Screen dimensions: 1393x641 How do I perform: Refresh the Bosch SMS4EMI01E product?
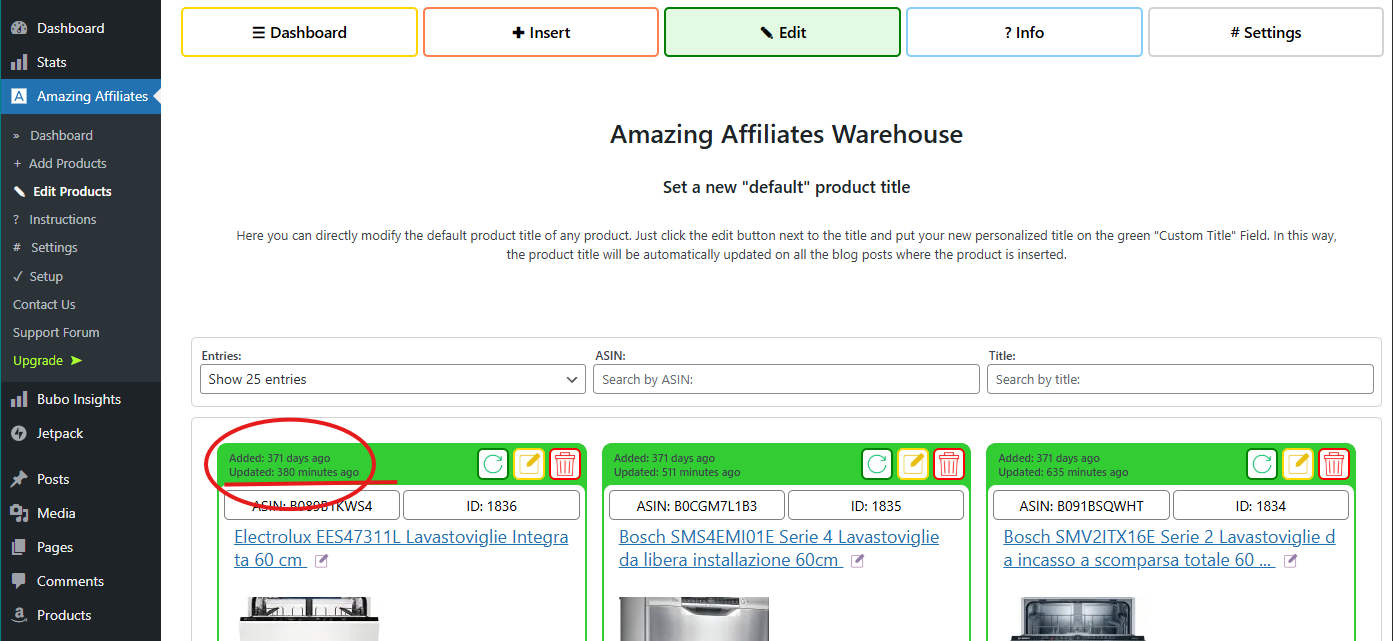878,464
